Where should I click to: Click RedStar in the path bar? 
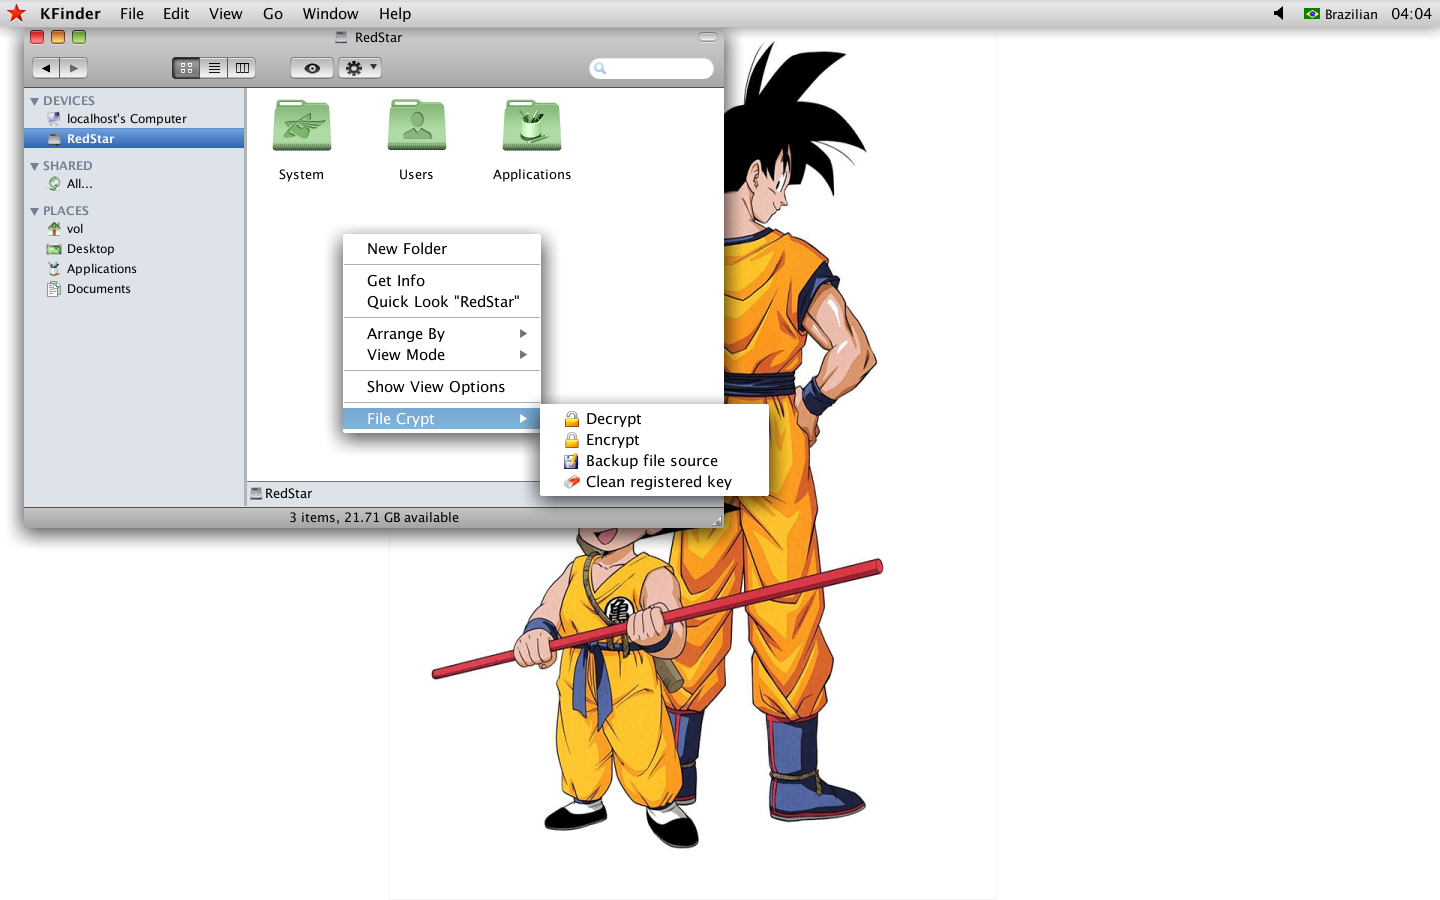[282, 494]
